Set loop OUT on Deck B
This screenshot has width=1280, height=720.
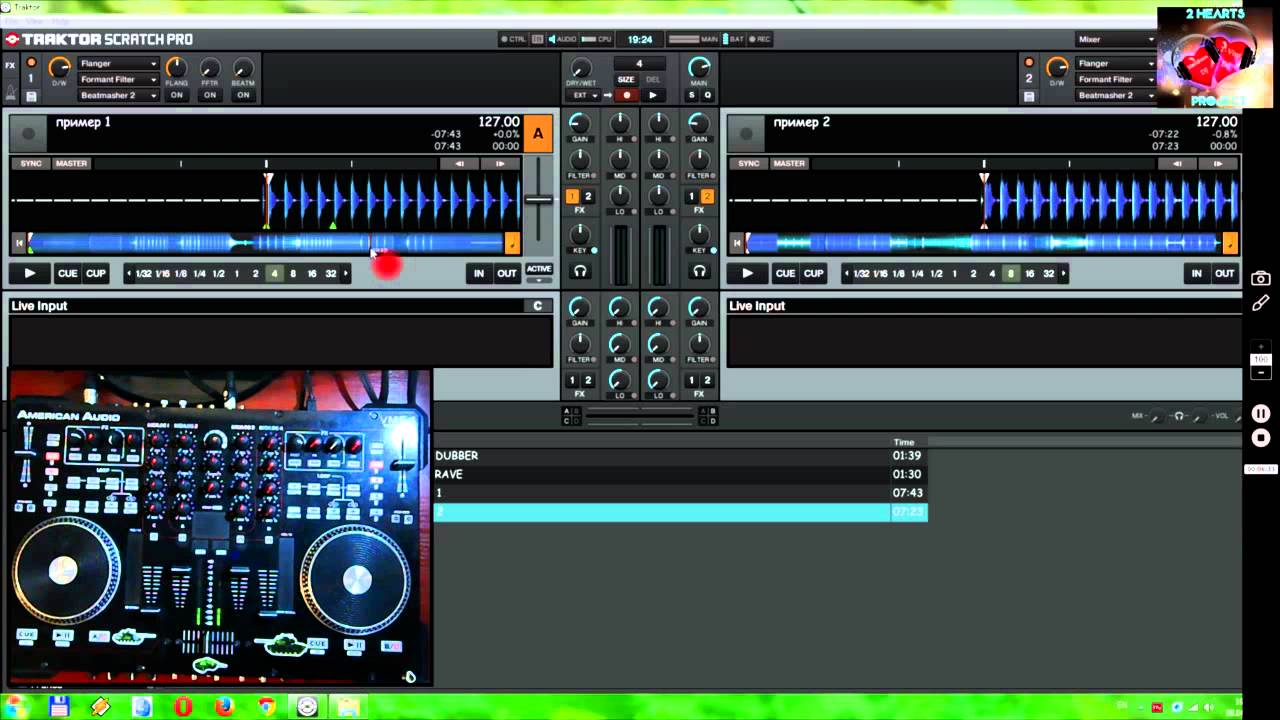tap(1225, 273)
